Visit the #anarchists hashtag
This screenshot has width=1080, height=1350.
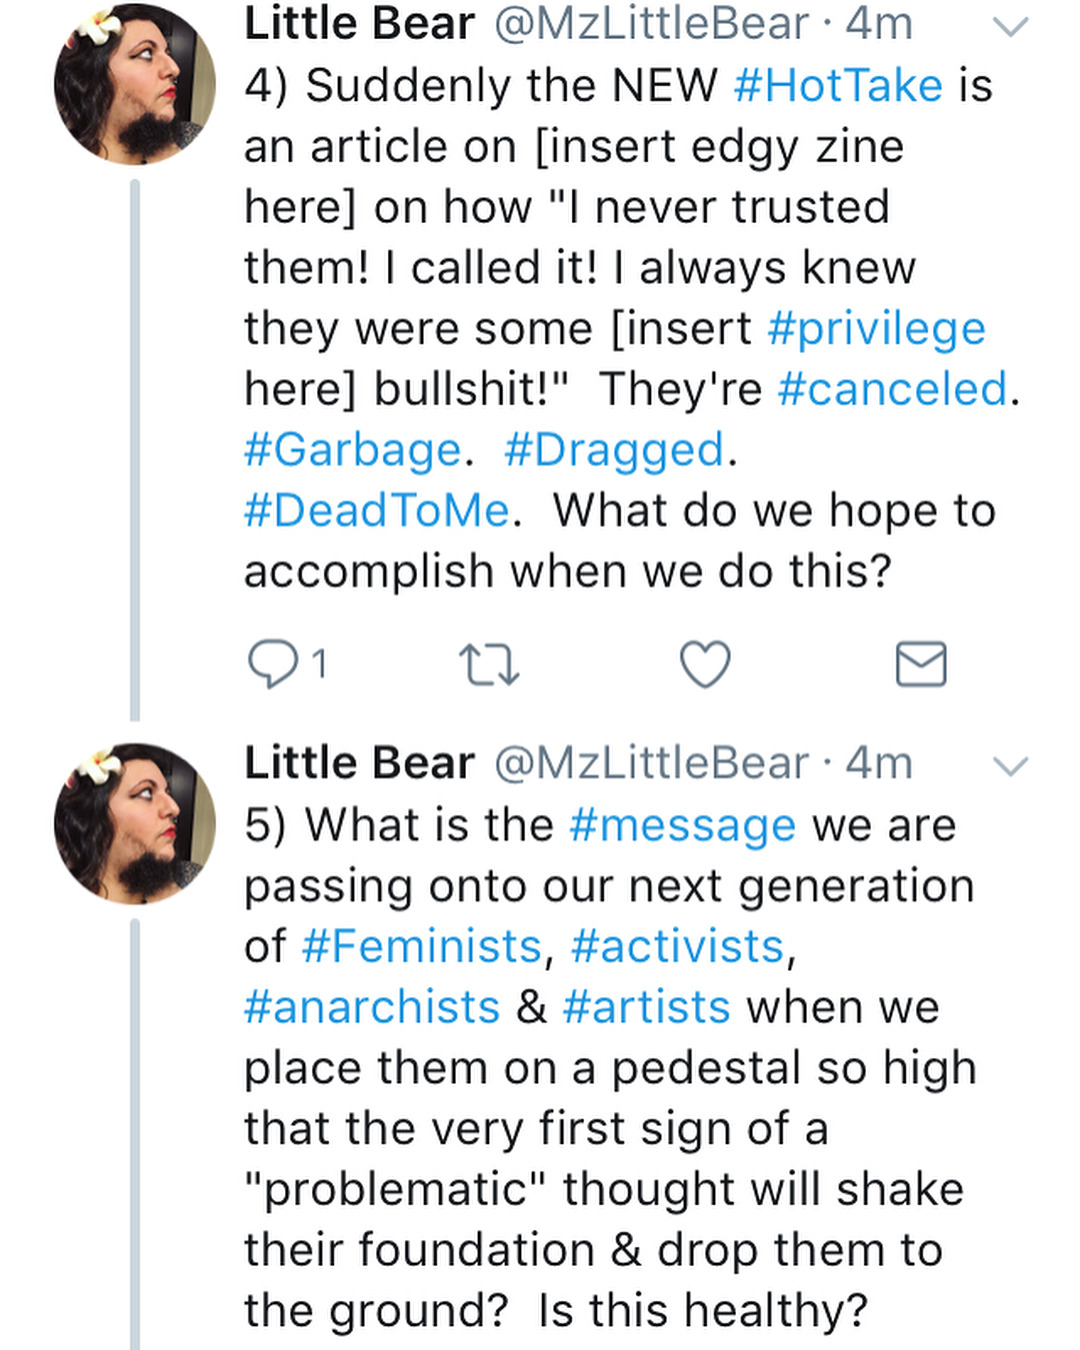371,1008
